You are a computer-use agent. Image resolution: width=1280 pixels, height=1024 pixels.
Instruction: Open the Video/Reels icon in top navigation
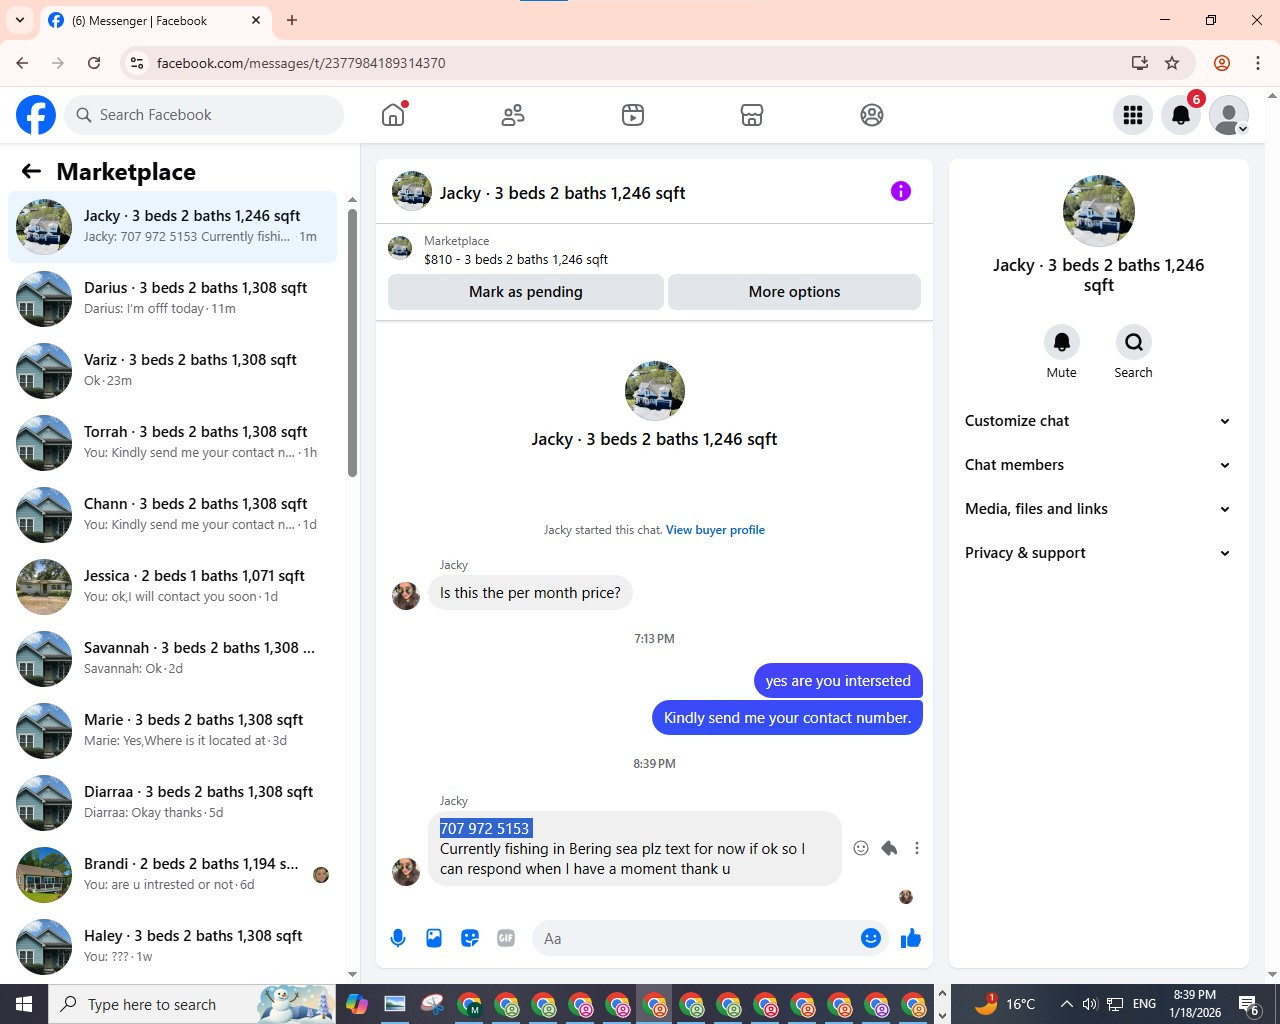(x=633, y=115)
